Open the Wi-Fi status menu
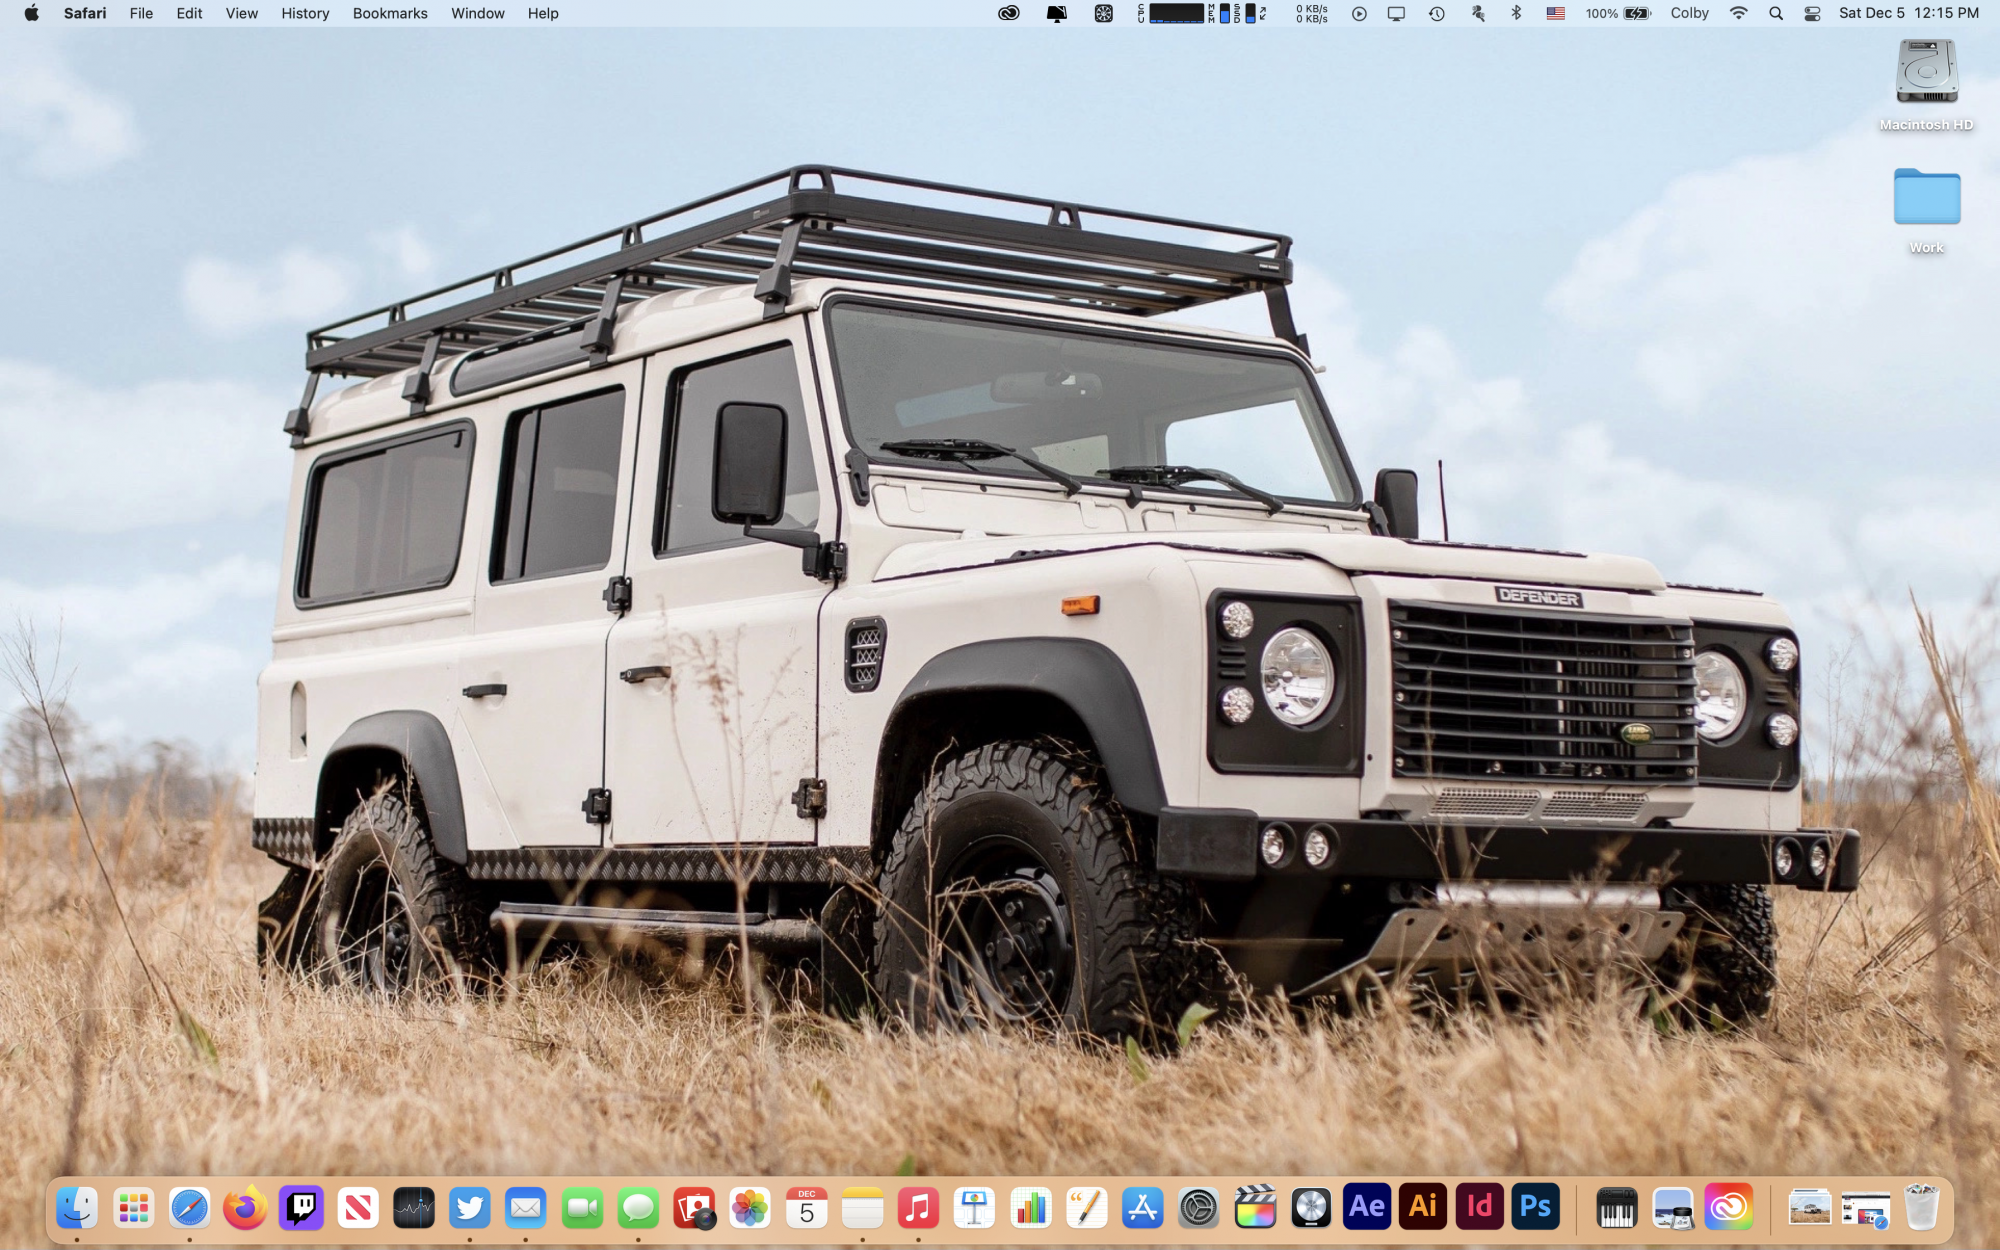Viewport: 2000px width, 1250px height. 1739,13
